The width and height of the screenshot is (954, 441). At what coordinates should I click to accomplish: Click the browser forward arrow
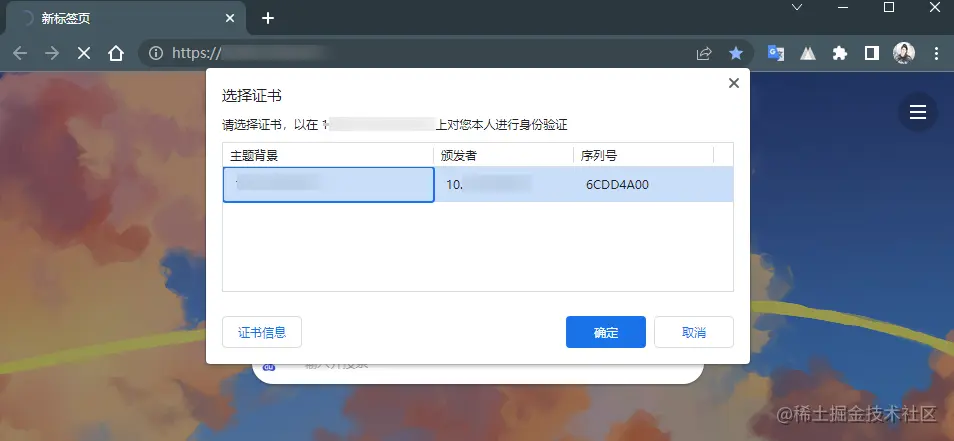pos(52,54)
